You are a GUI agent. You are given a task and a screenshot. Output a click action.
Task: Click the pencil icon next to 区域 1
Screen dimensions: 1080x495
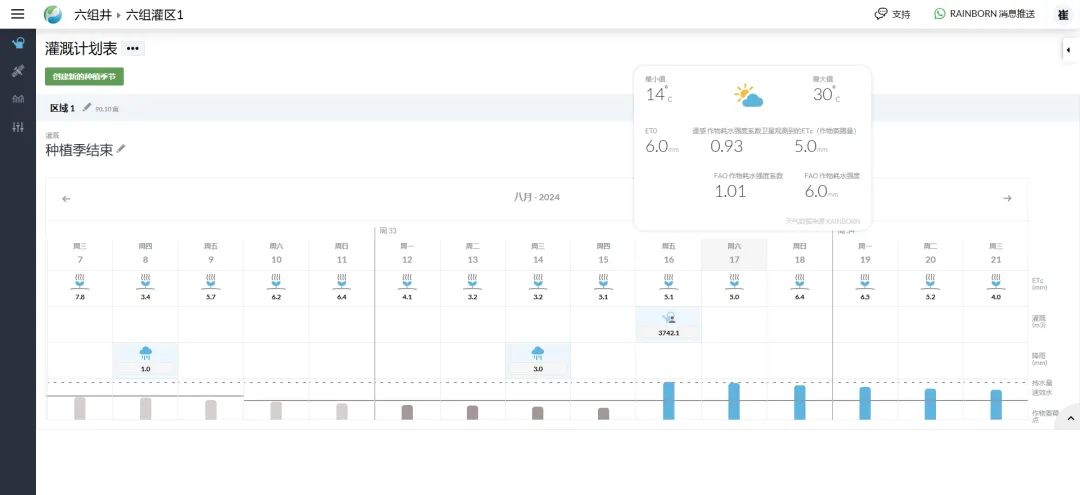tap(87, 107)
